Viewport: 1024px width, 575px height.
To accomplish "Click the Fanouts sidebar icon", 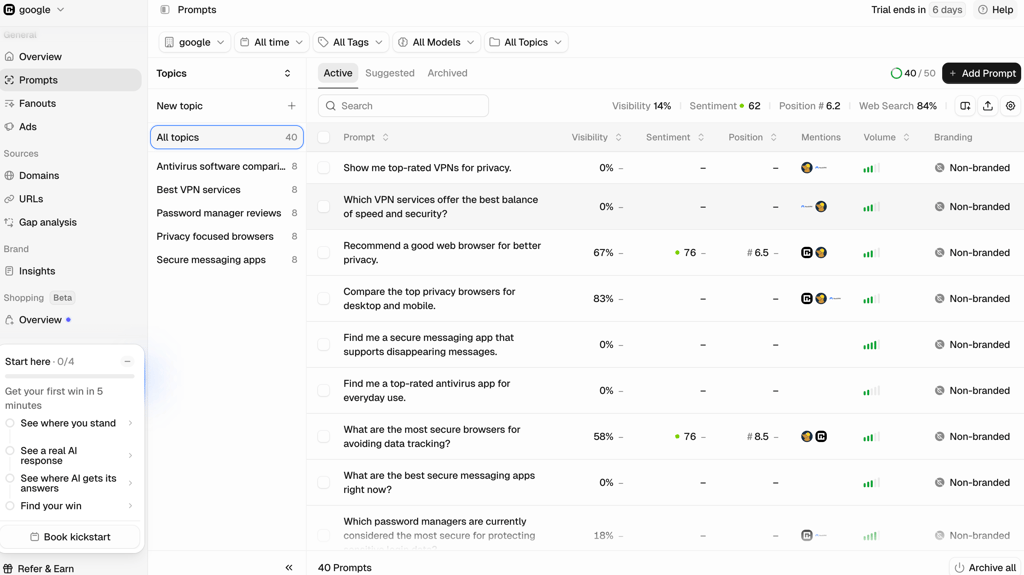I will pos(9,103).
